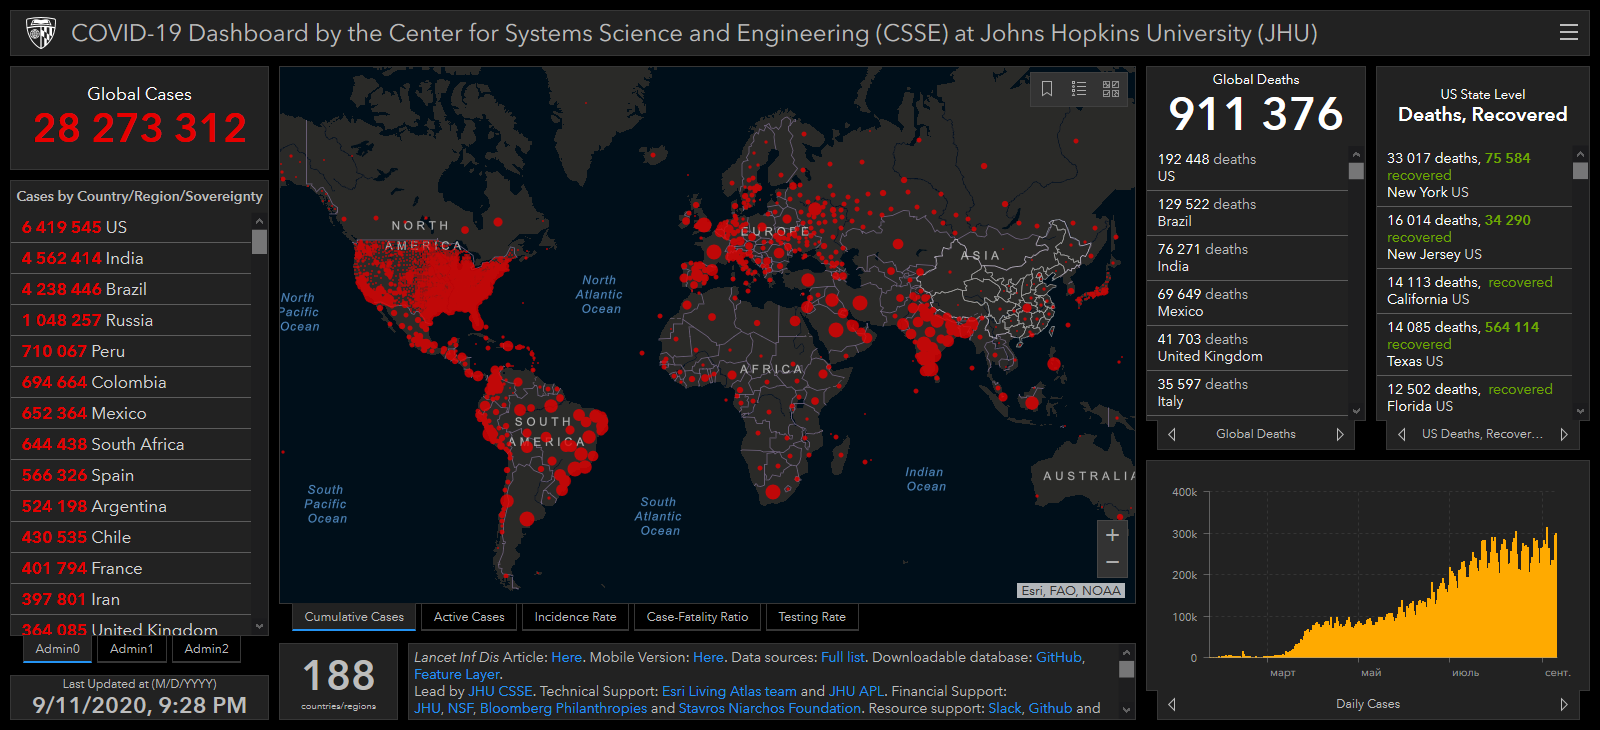Select California US state entry
This screenshot has width=1600, height=730.
pos(1474,290)
